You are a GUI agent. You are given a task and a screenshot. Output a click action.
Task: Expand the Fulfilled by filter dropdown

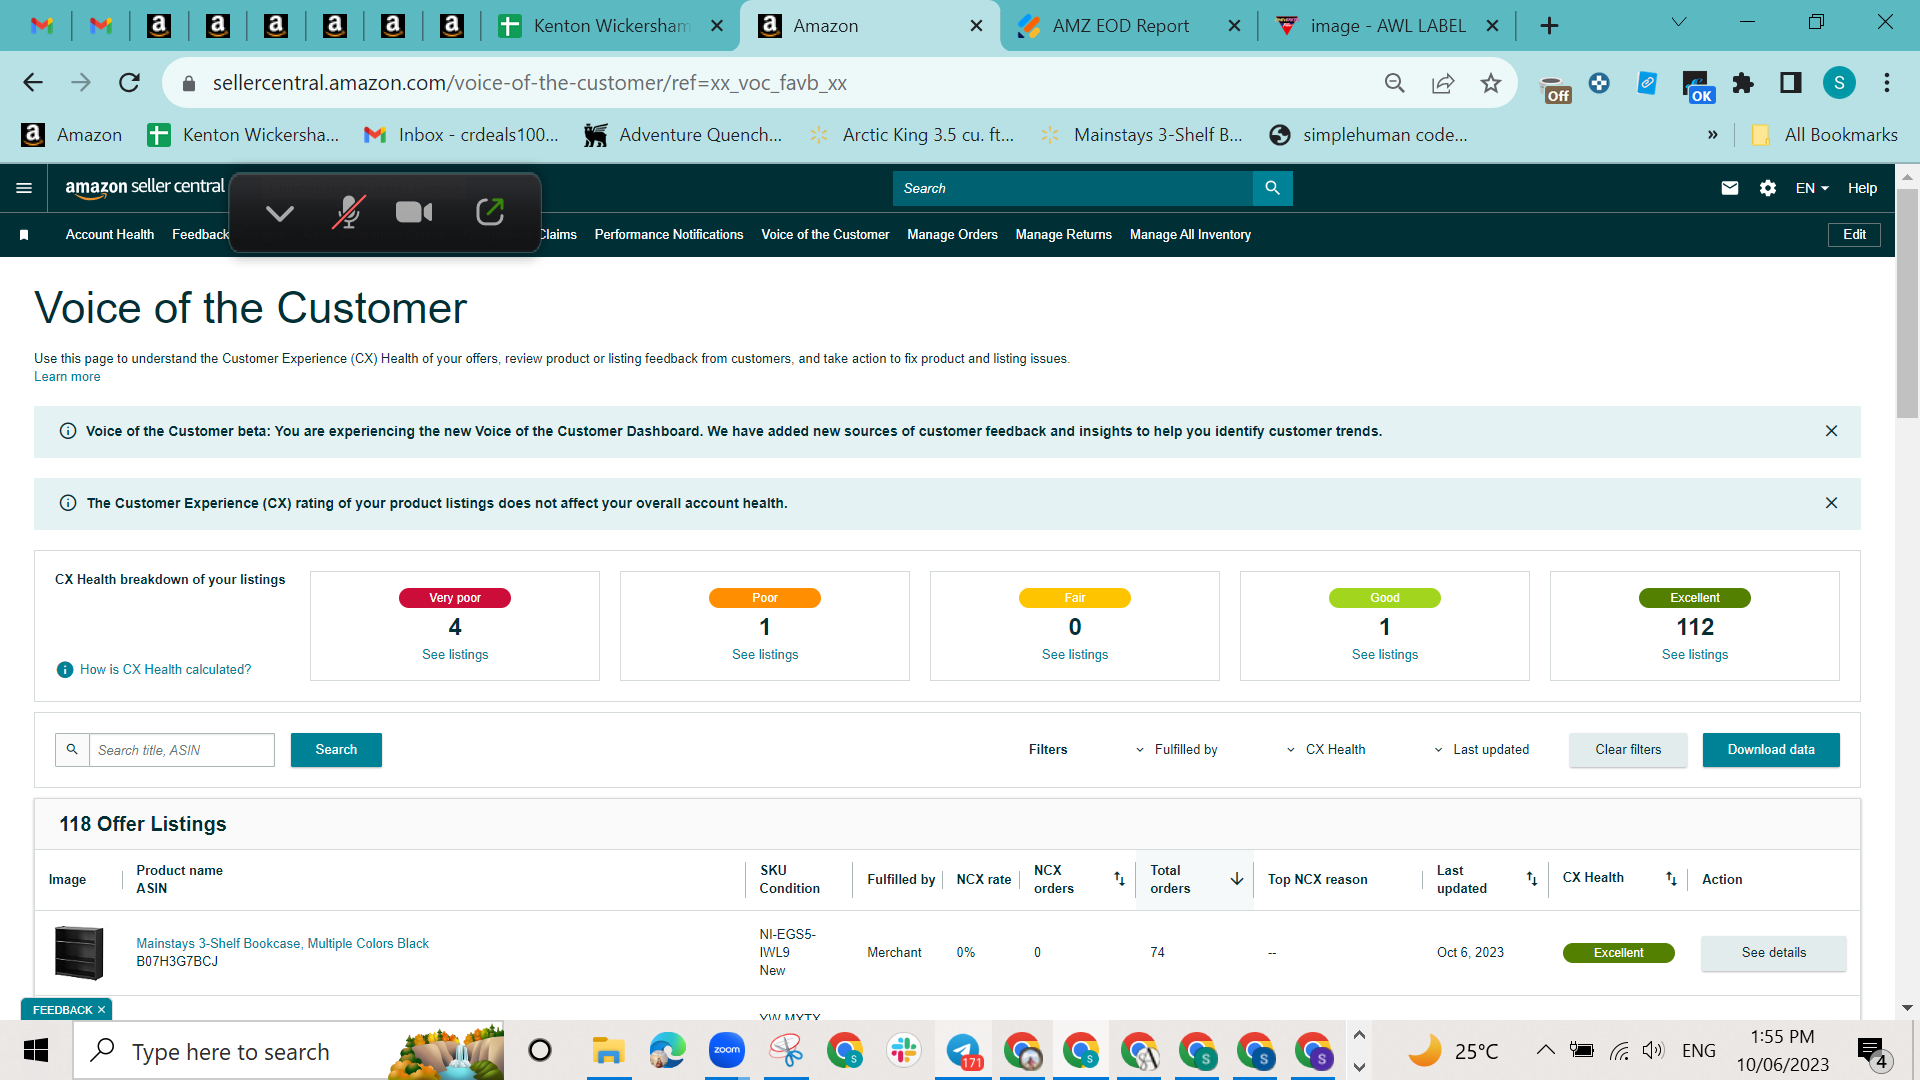pos(1176,750)
